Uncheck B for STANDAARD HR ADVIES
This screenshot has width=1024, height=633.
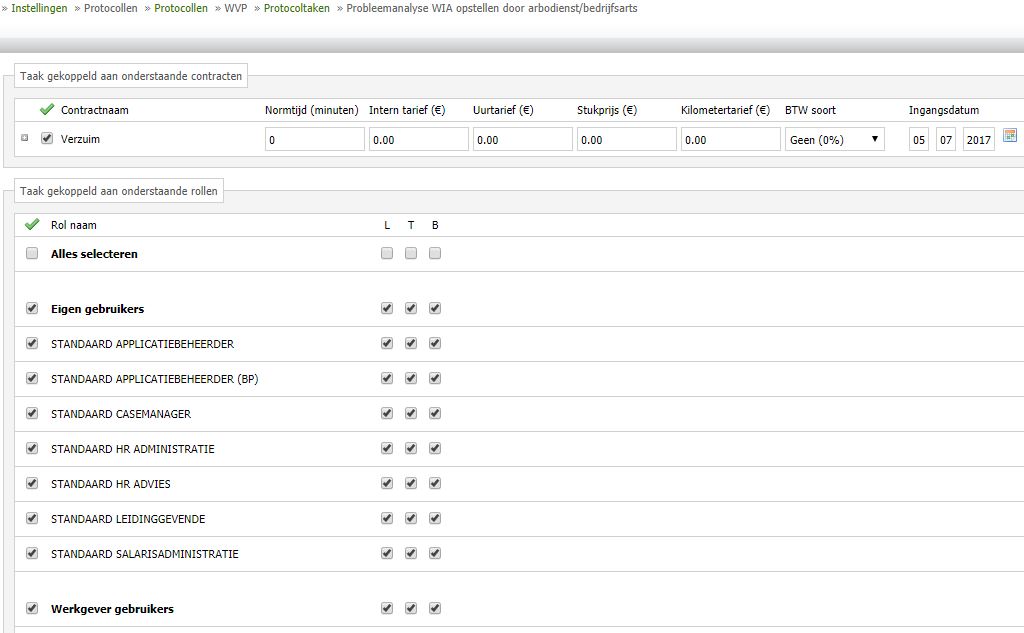click(x=435, y=483)
